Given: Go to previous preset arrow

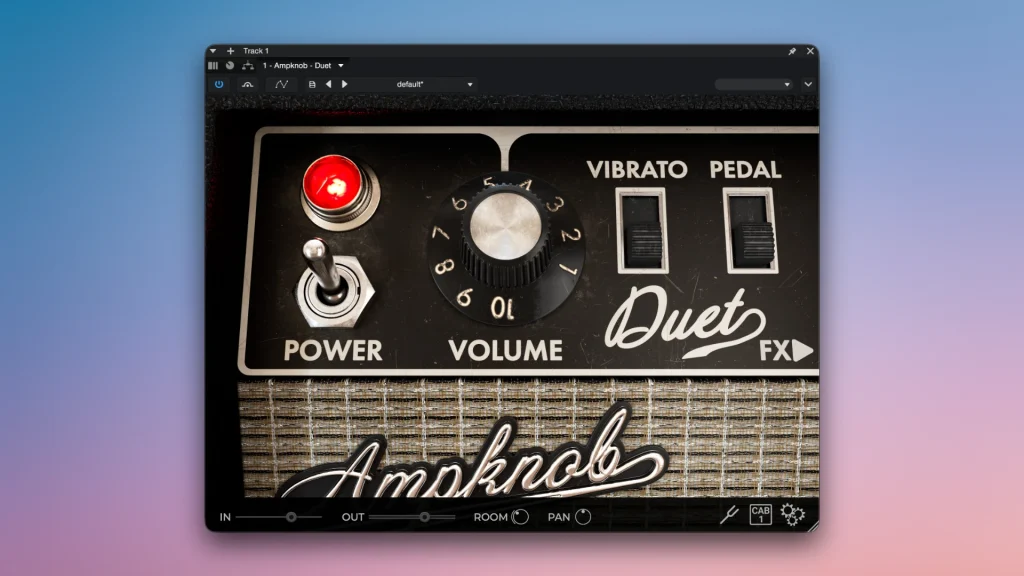Looking at the screenshot, I should 328,84.
